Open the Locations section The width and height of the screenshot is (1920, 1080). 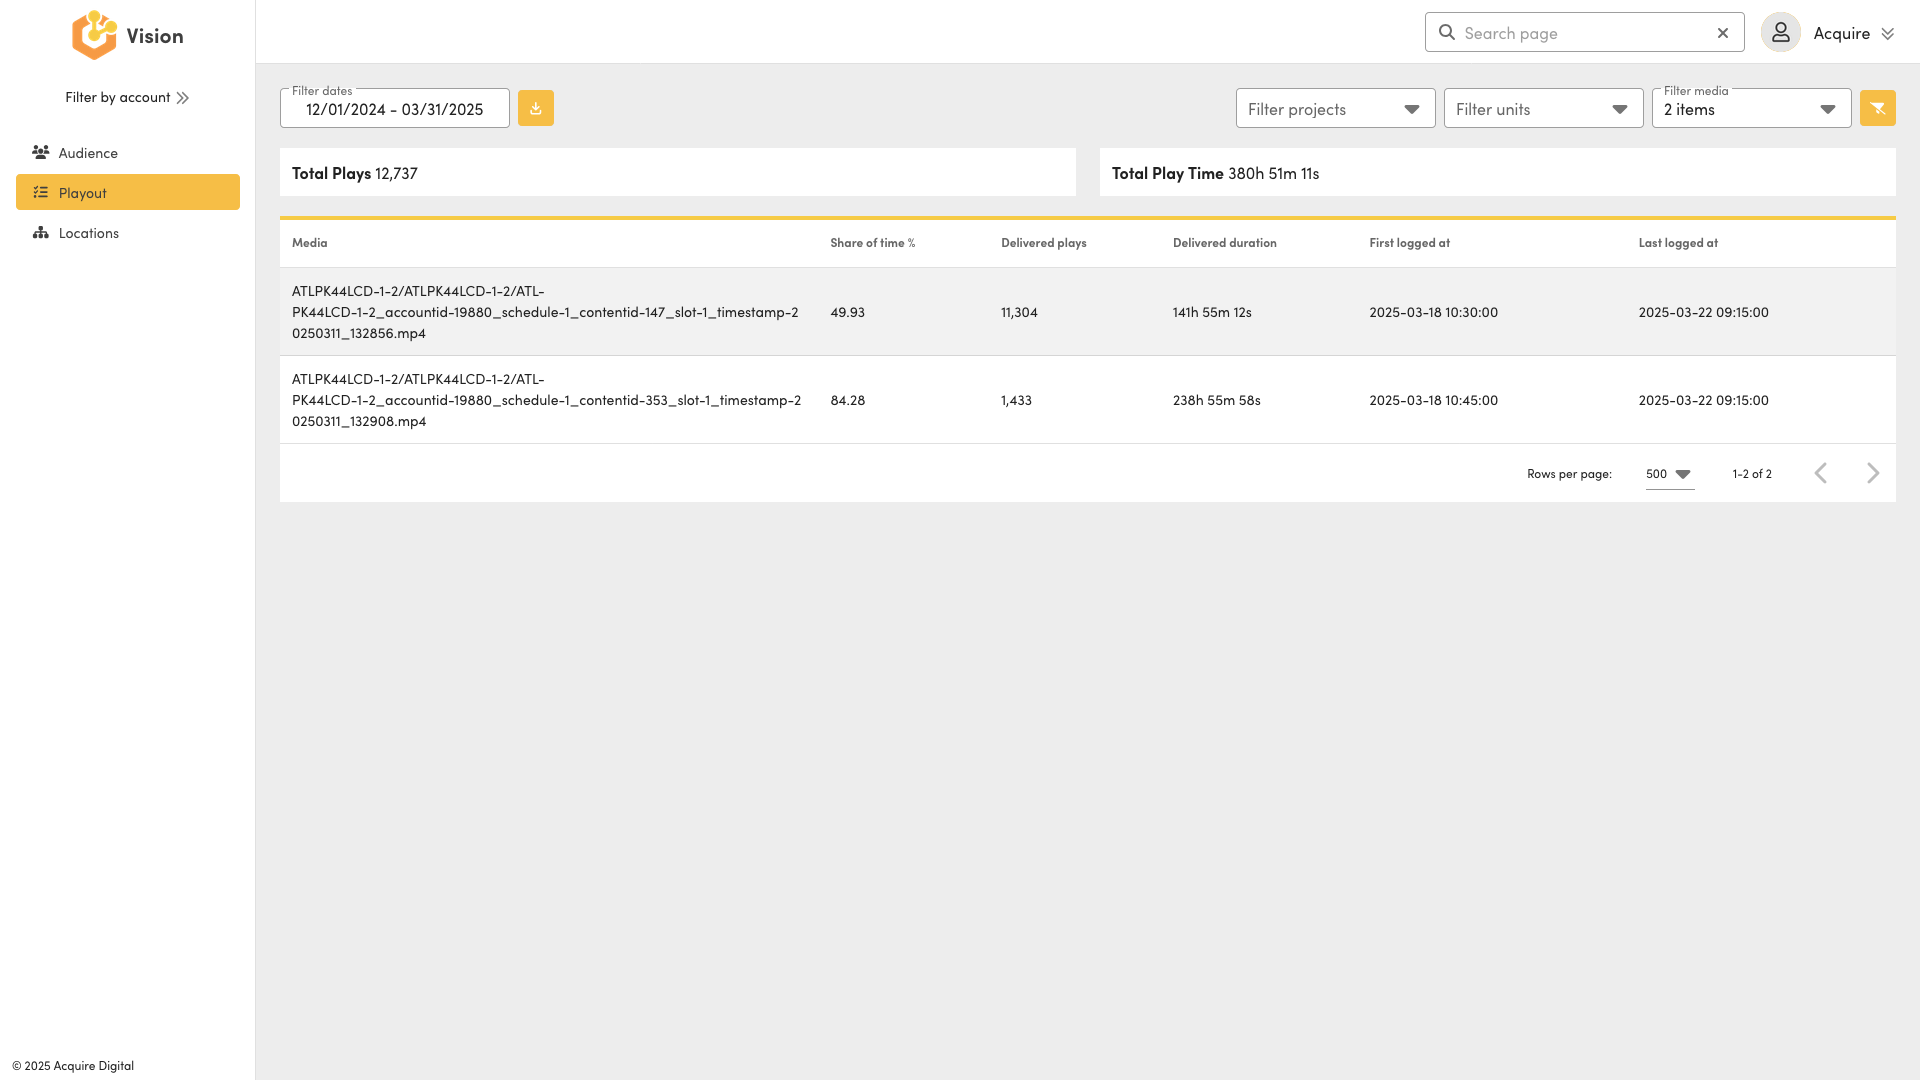click(x=128, y=232)
